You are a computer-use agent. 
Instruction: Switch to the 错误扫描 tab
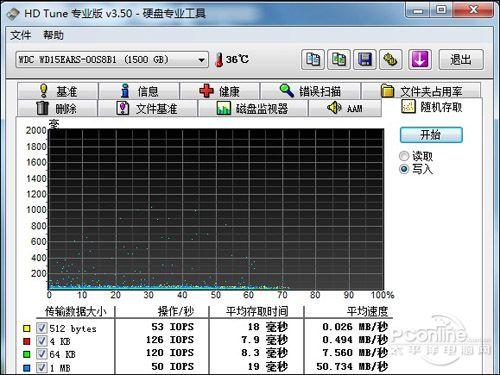click(x=310, y=91)
